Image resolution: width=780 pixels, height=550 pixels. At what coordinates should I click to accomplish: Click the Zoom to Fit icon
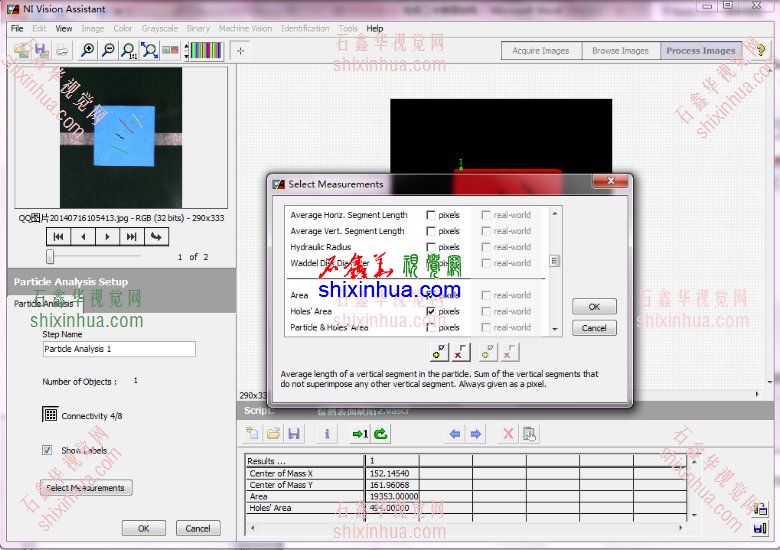[x=149, y=50]
